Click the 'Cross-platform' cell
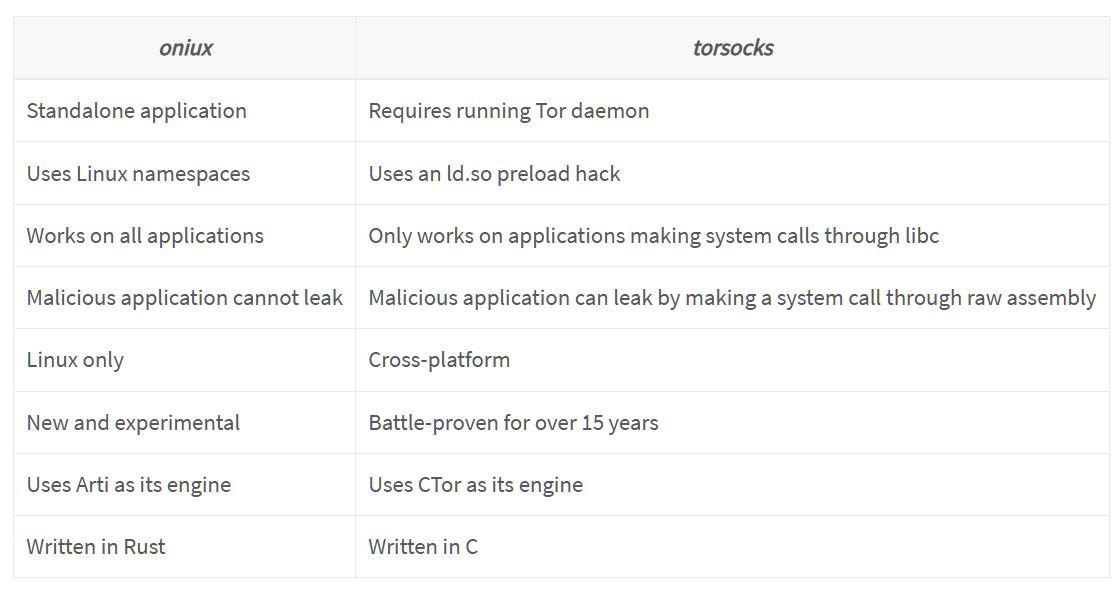 439,360
